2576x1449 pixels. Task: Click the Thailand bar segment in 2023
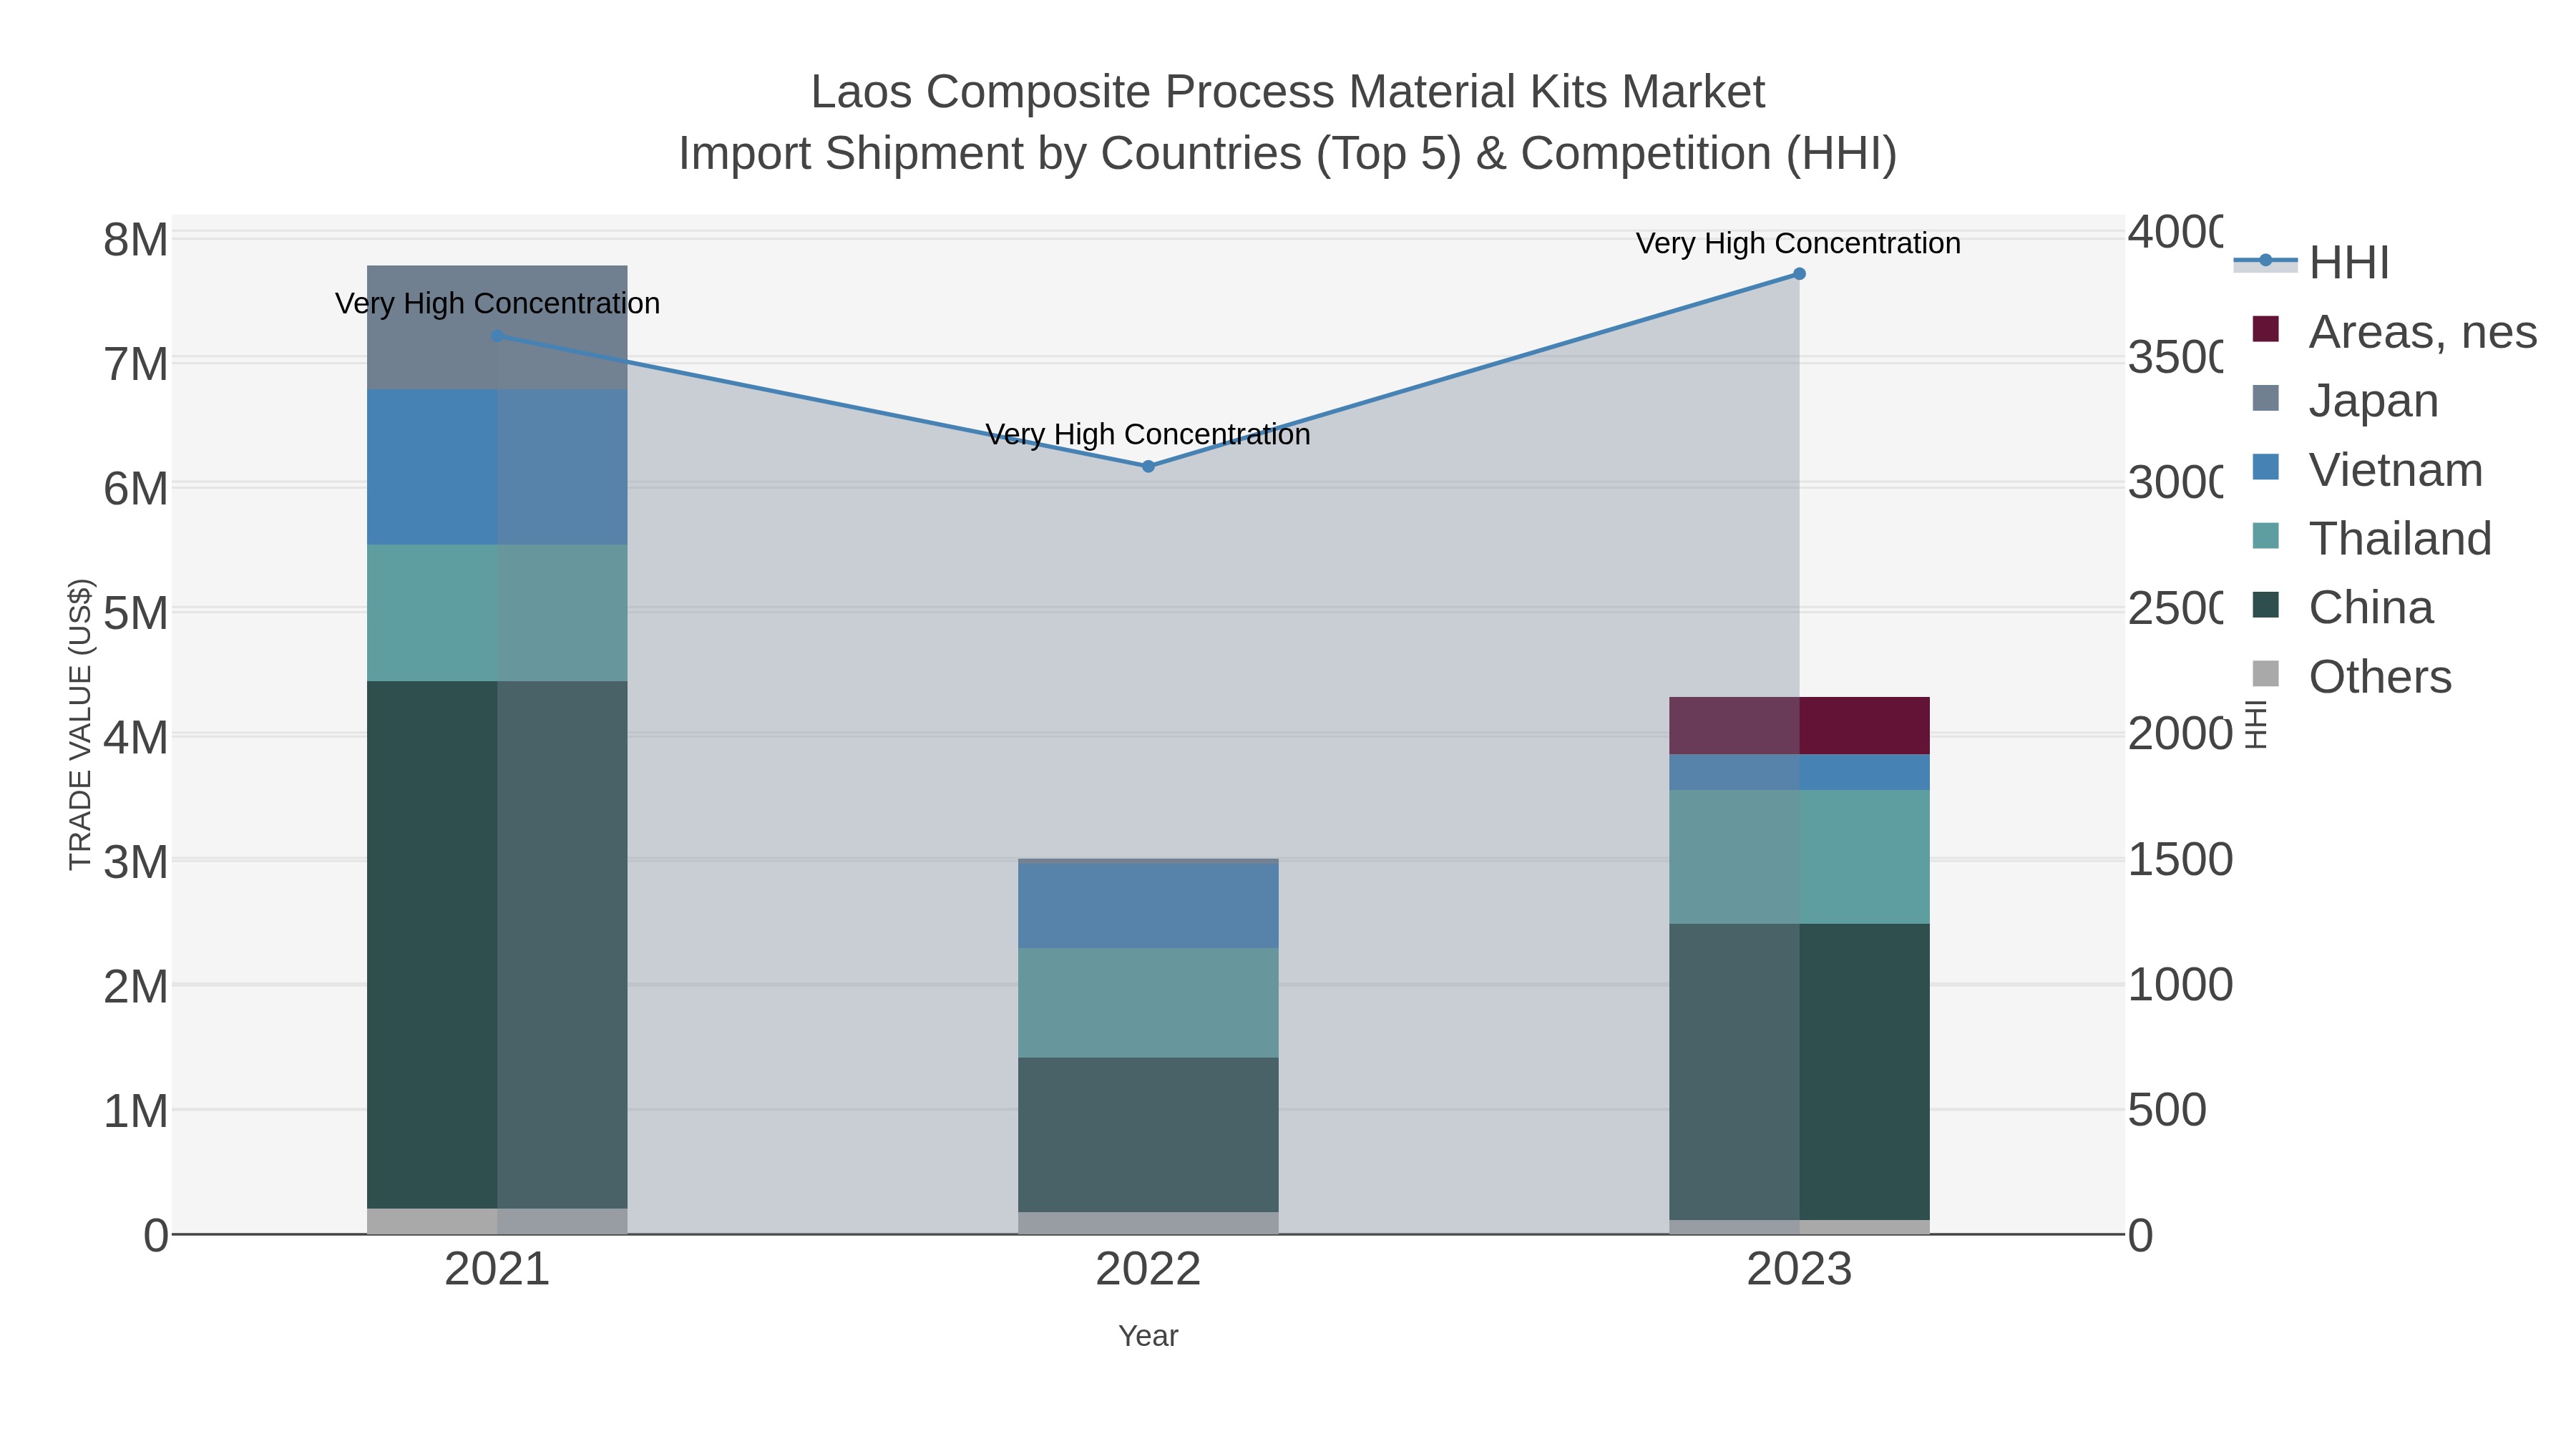[x=1799, y=857]
